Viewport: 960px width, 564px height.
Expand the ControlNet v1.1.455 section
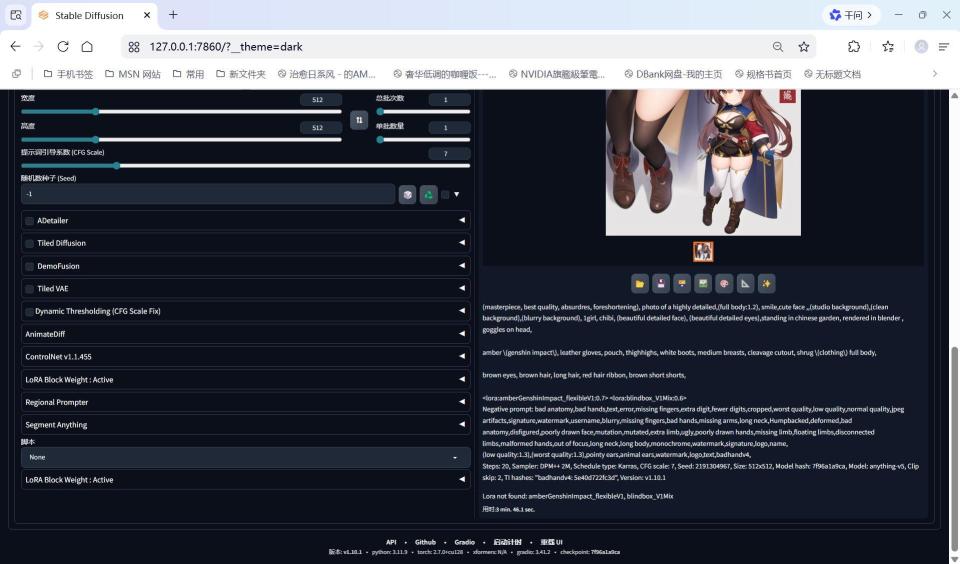[246, 356]
